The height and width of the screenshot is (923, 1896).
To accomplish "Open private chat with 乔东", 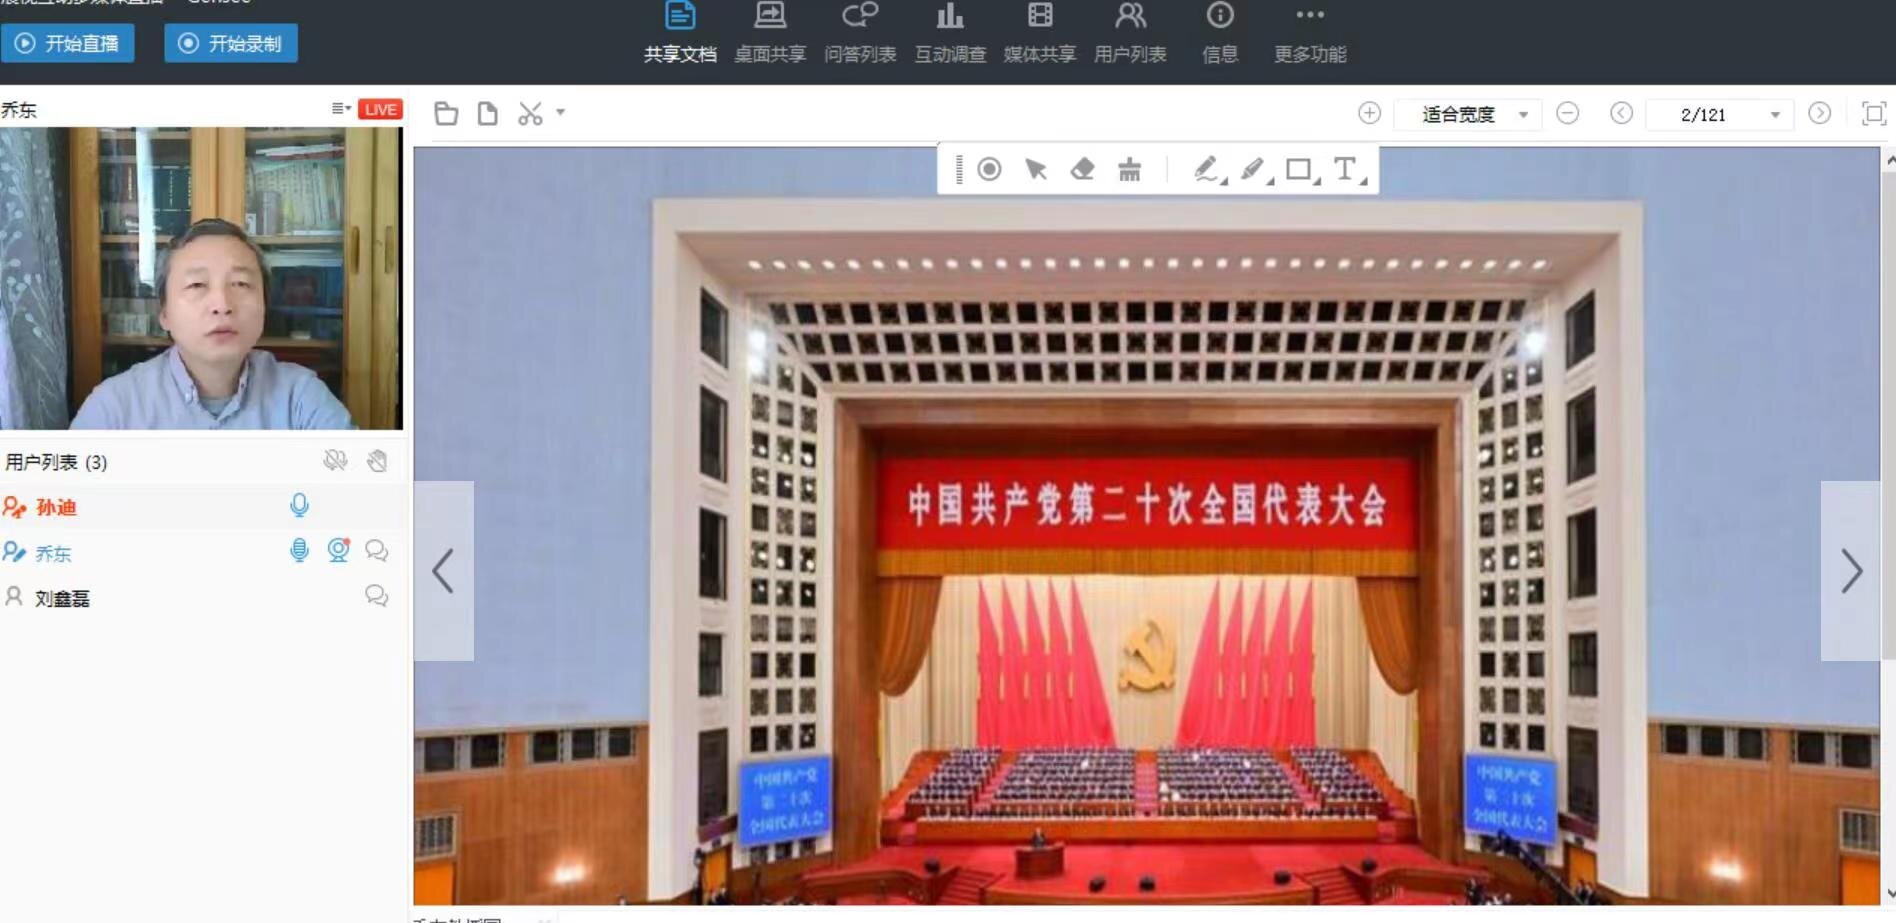I will pos(377,550).
